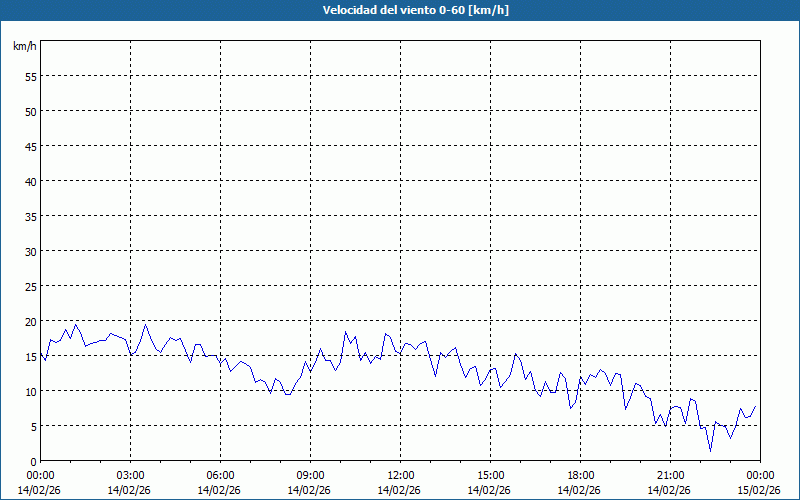Click the 03:00 time label
This screenshot has width=800, height=500.
click(130, 475)
